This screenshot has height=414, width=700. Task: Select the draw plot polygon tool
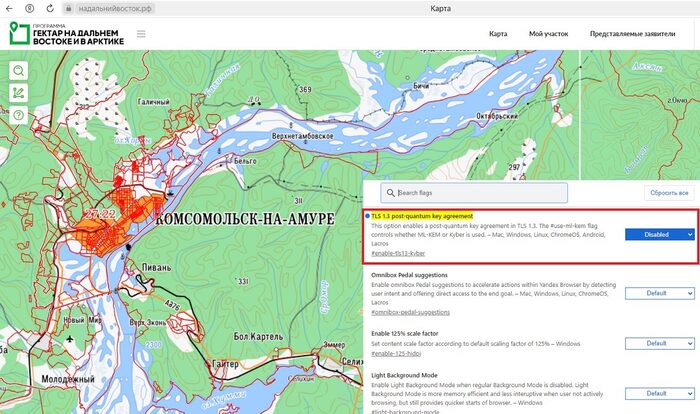coord(18,93)
